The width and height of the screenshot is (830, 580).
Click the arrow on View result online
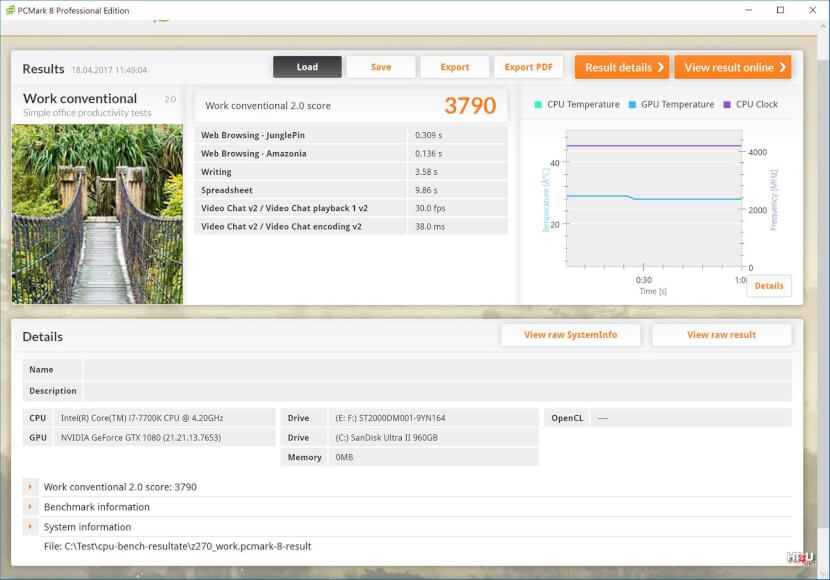(782, 67)
